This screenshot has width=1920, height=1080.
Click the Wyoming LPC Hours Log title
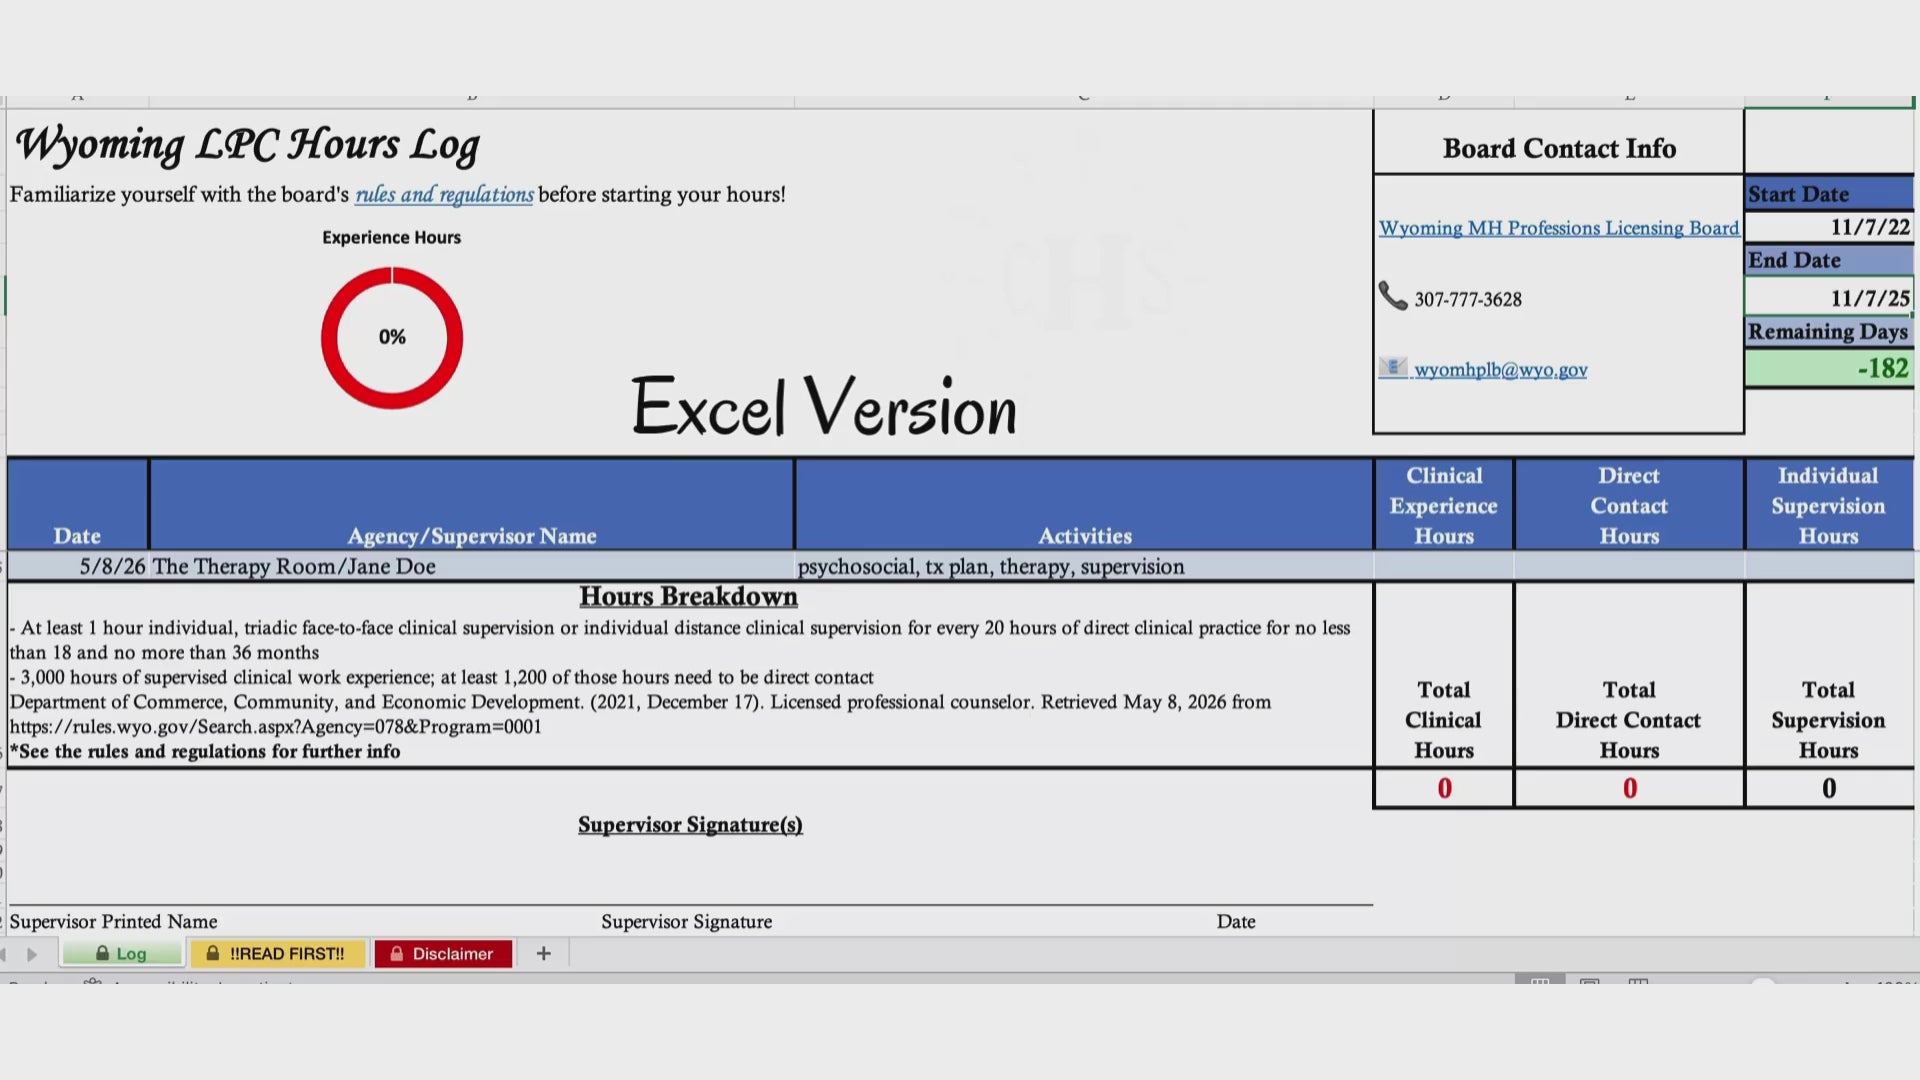(x=247, y=145)
